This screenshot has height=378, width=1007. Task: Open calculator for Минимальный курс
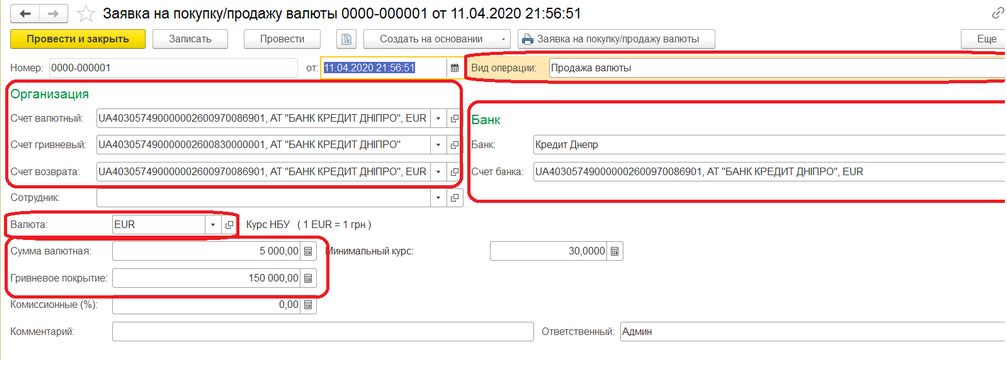tap(615, 251)
